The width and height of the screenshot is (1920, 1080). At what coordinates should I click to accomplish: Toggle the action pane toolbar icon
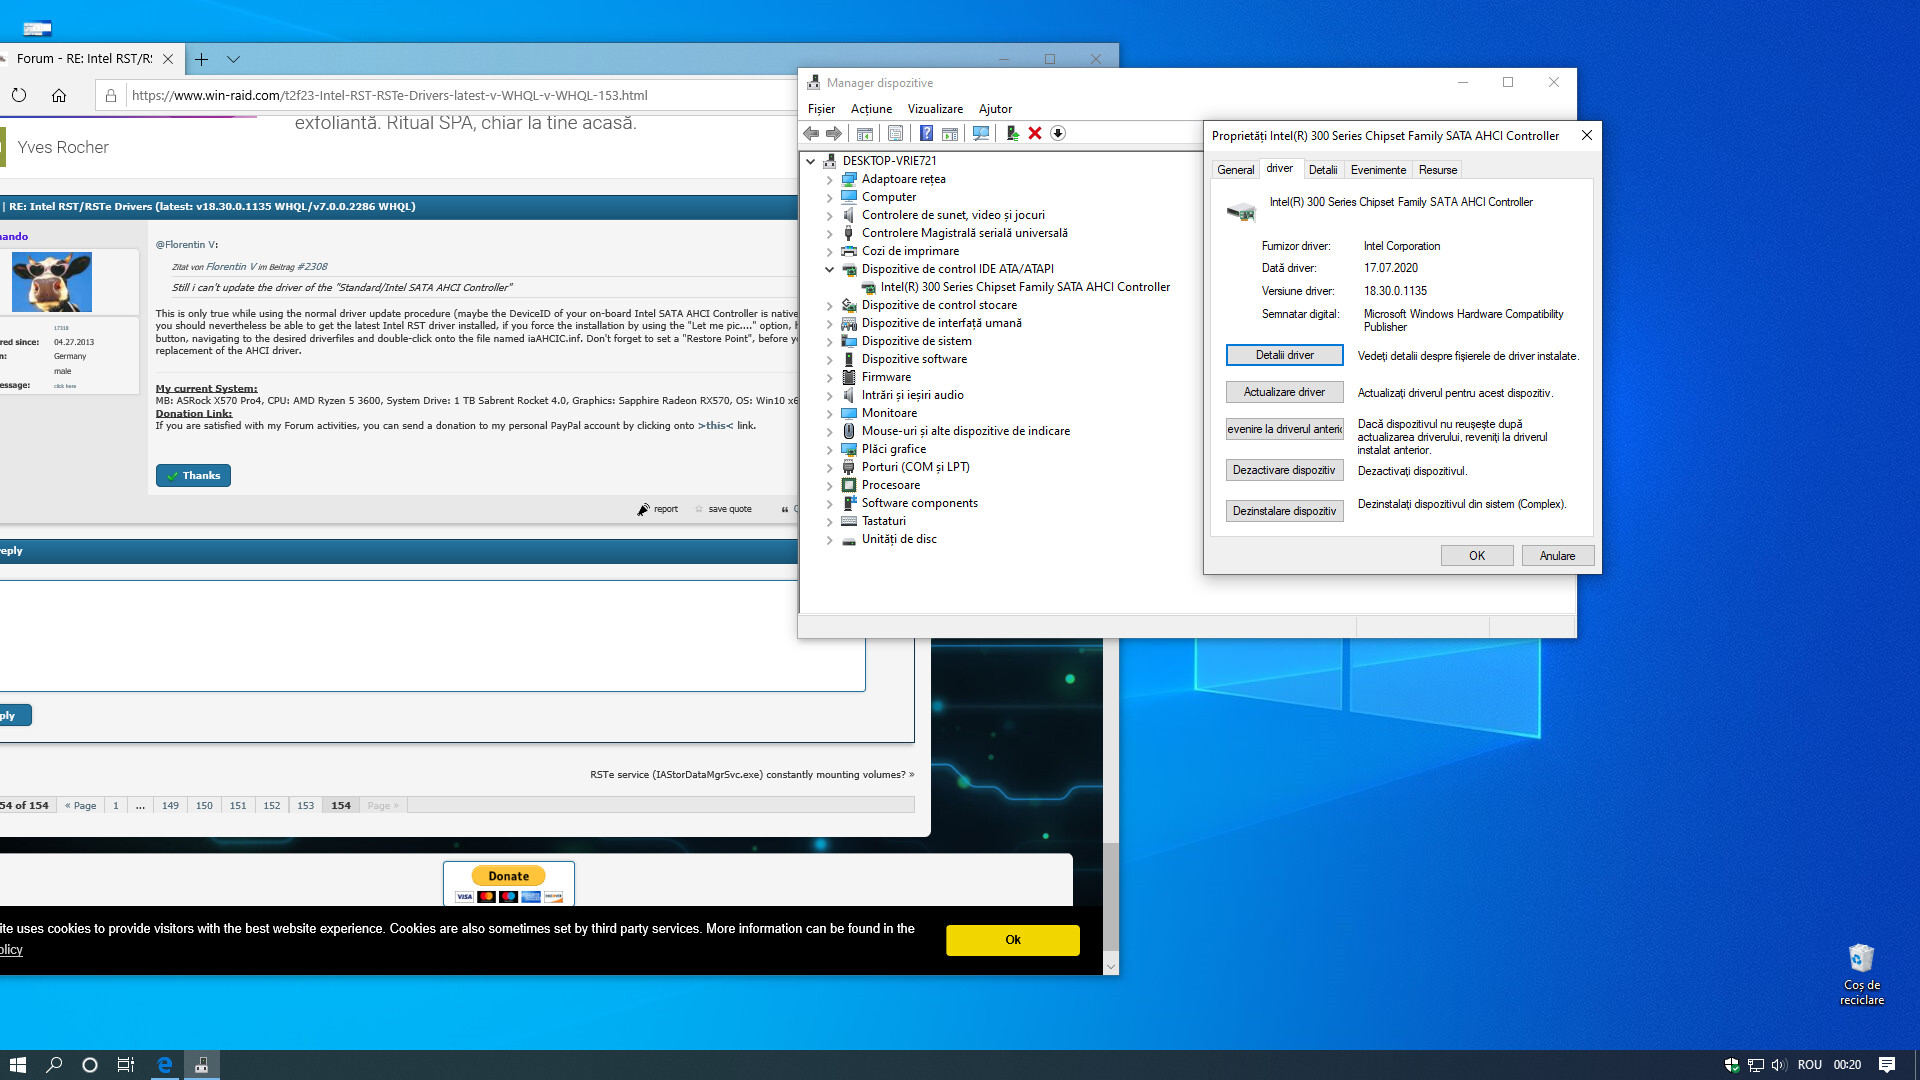(x=950, y=133)
